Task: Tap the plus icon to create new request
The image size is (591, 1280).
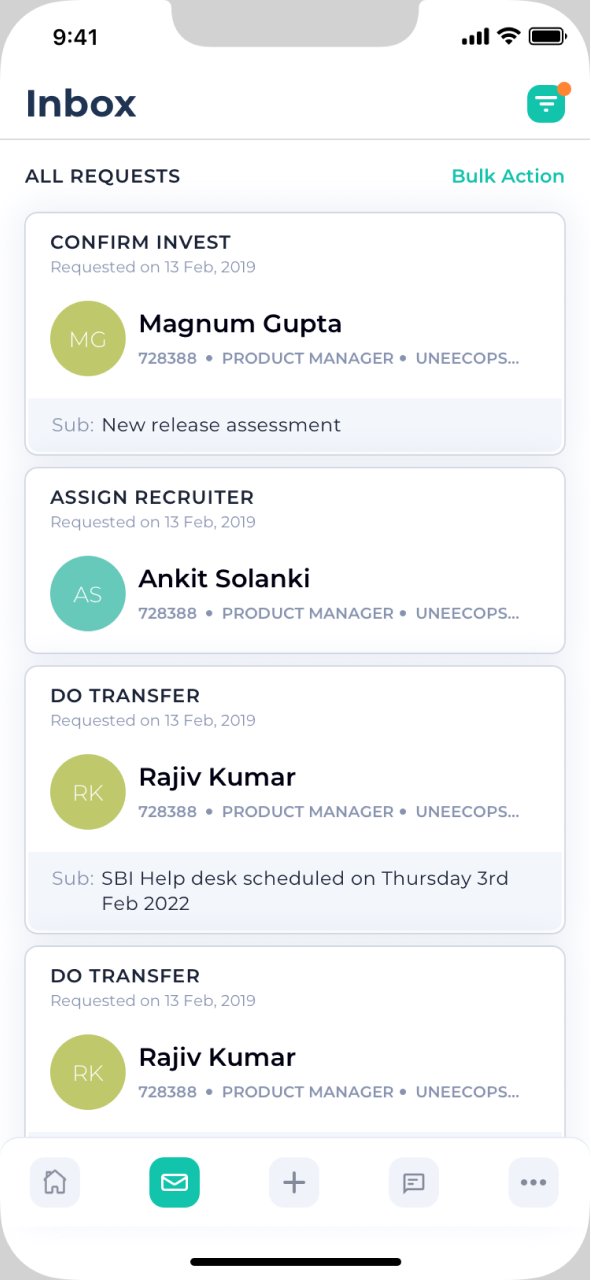Action: click(x=293, y=1182)
